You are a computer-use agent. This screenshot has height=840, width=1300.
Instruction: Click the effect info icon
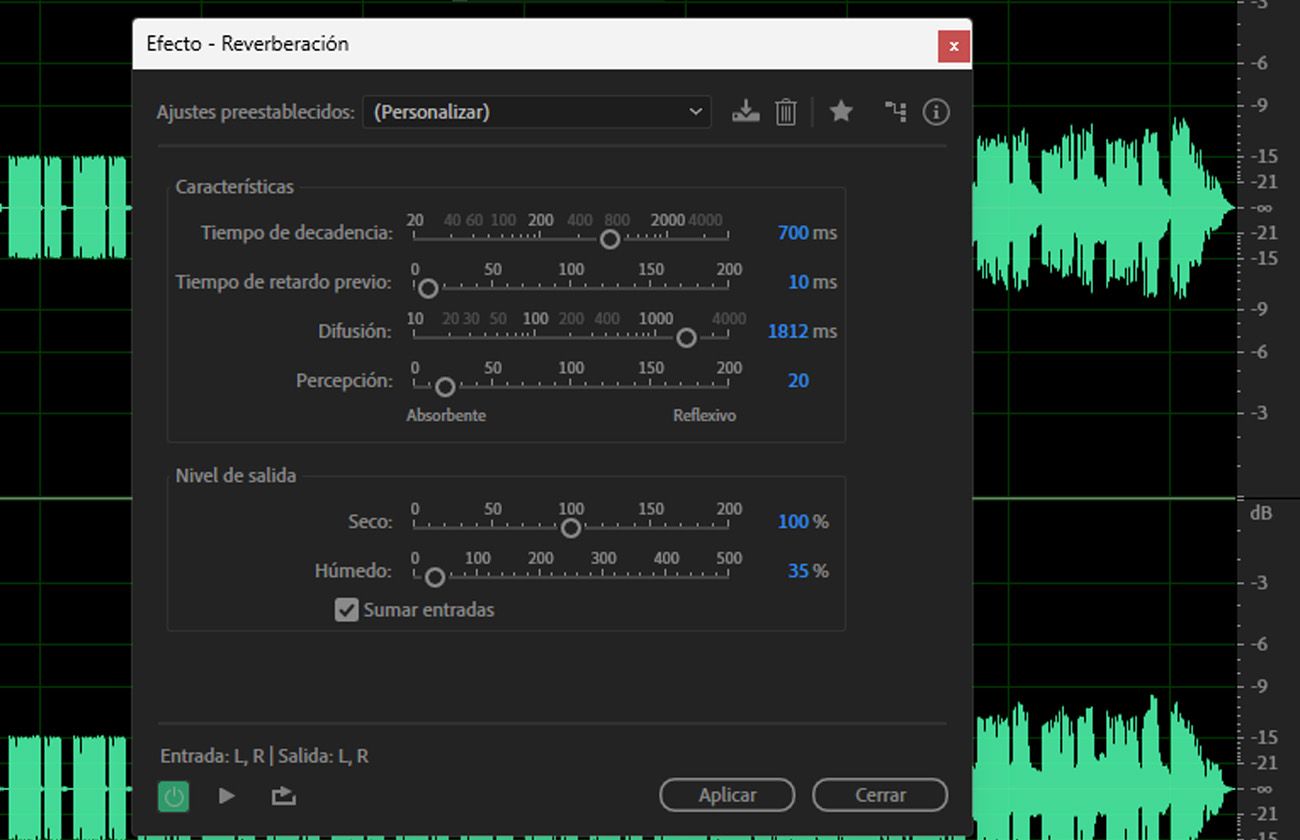pyautogui.click(x=936, y=112)
